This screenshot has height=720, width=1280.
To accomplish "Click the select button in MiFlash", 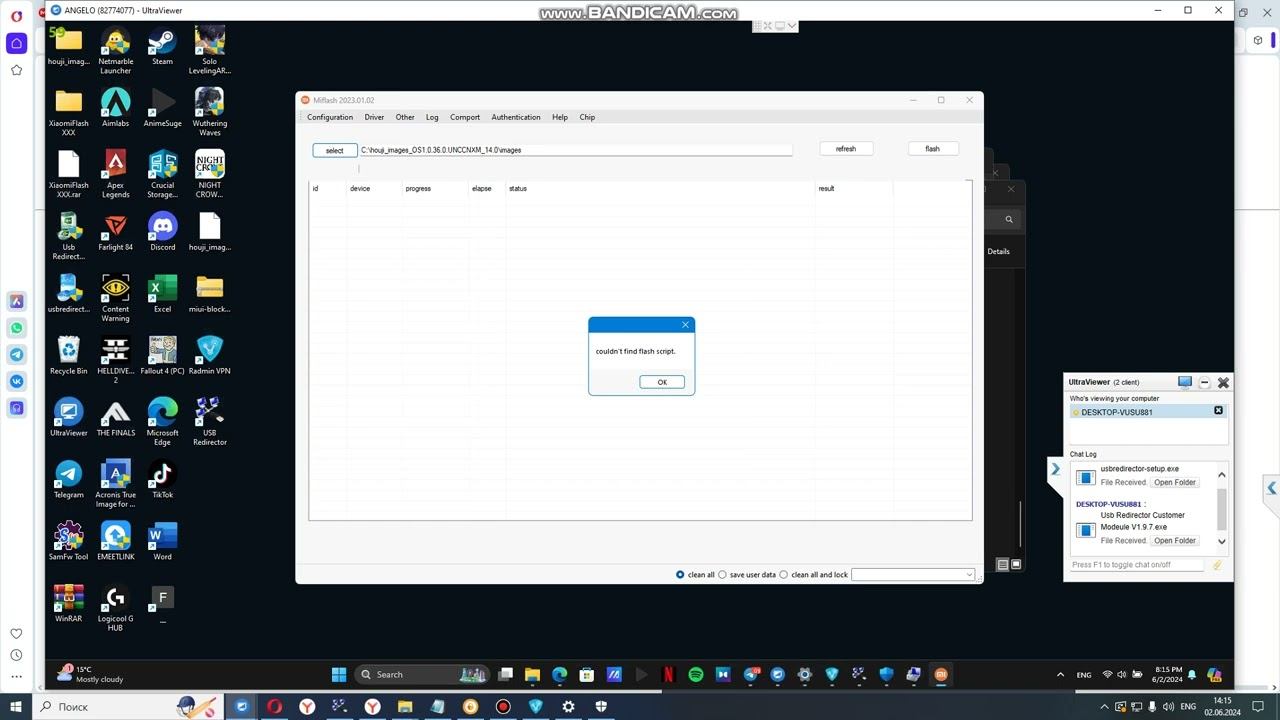I will click(x=335, y=150).
